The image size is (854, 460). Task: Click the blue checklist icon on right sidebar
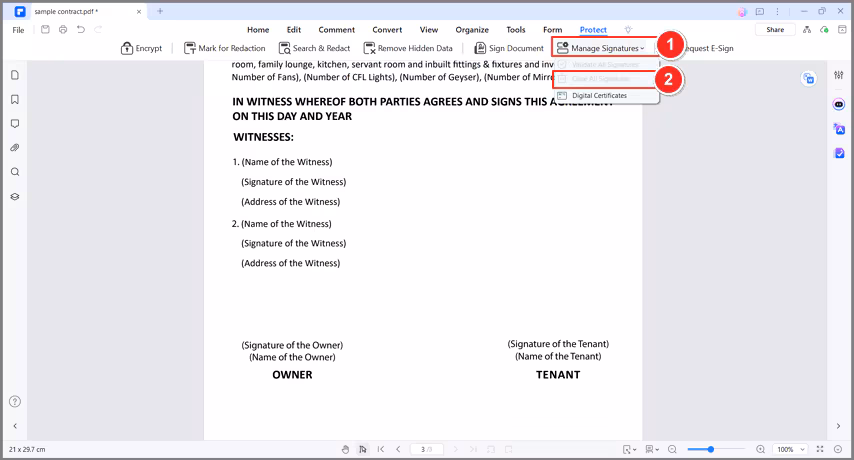tap(839, 154)
